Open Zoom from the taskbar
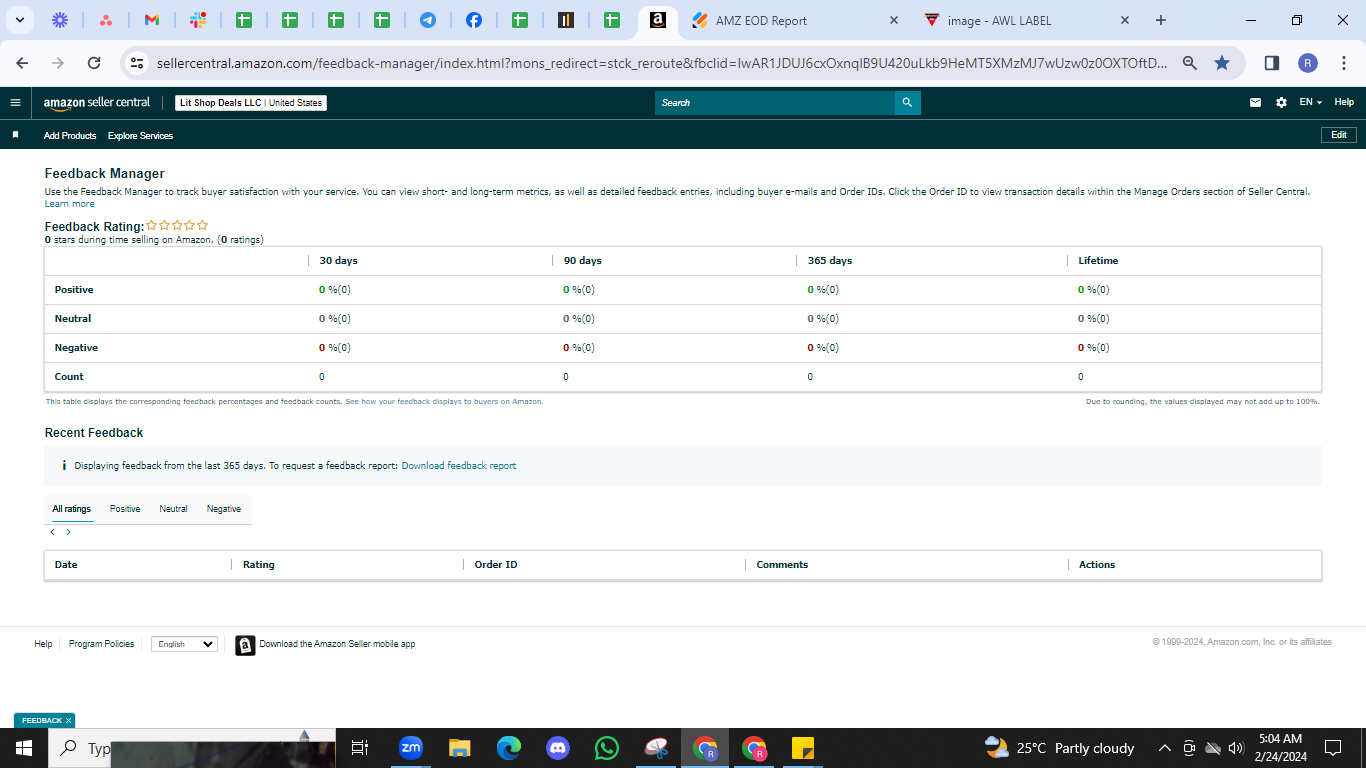Viewport: 1366px width, 768px height. [x=411, y=747]
